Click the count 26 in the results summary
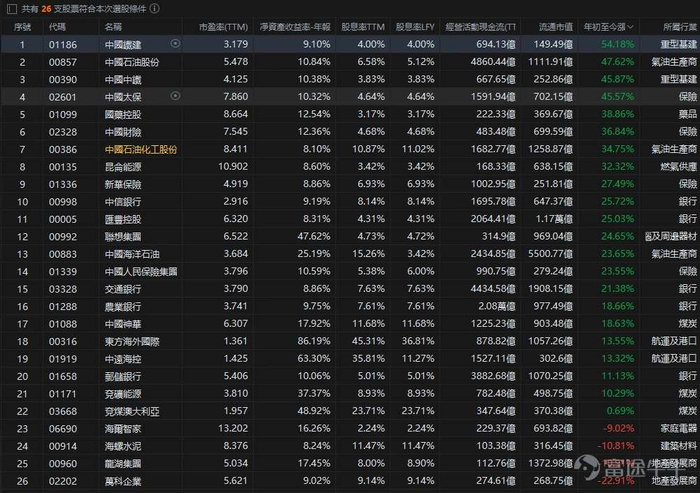 pyautogui.click(x=46, y=8)
